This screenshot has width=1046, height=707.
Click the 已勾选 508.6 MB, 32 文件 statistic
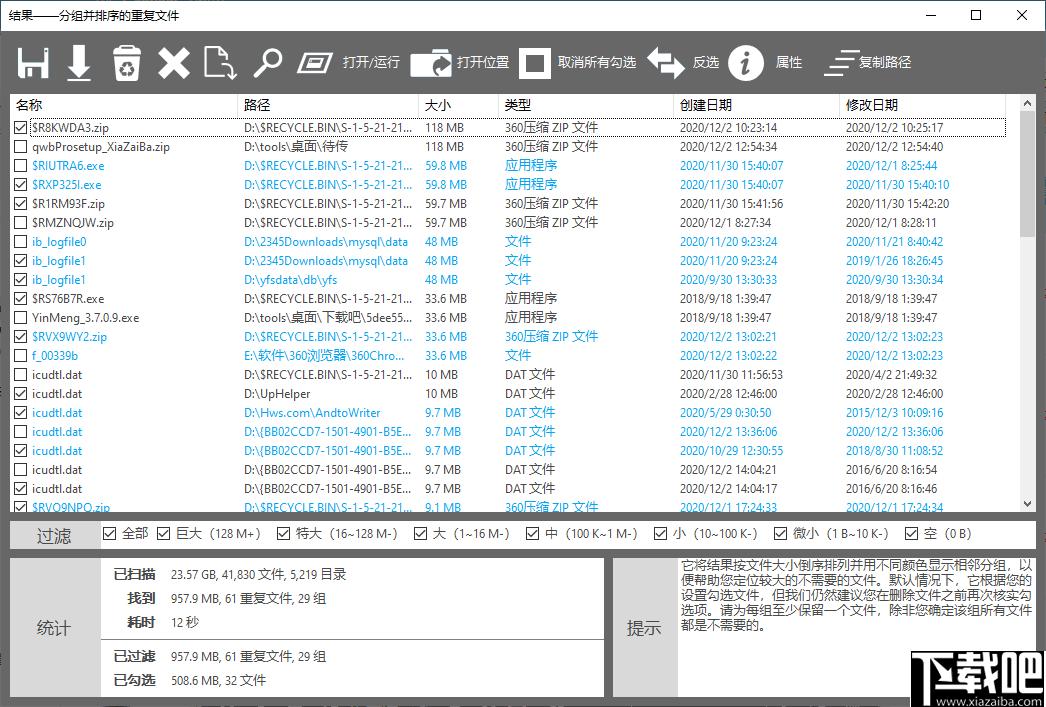(190, 680)
